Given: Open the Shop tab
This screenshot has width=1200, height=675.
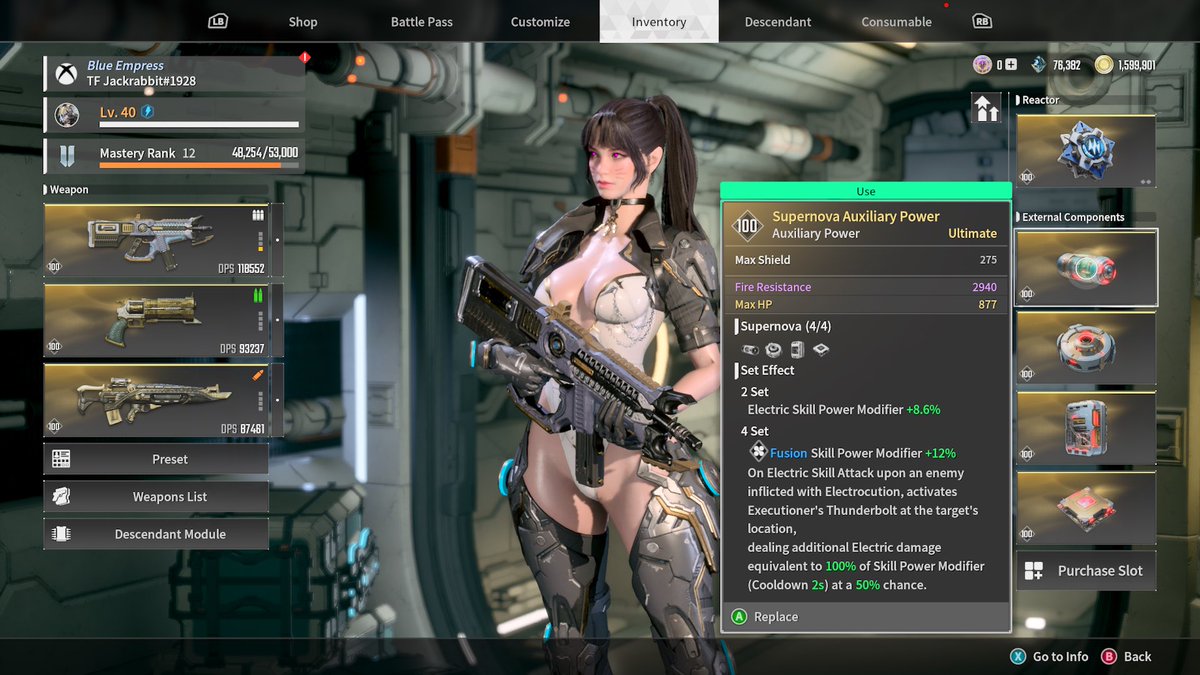Looking at the screenshot, I should pyautogui.click(x=303, y=22).
